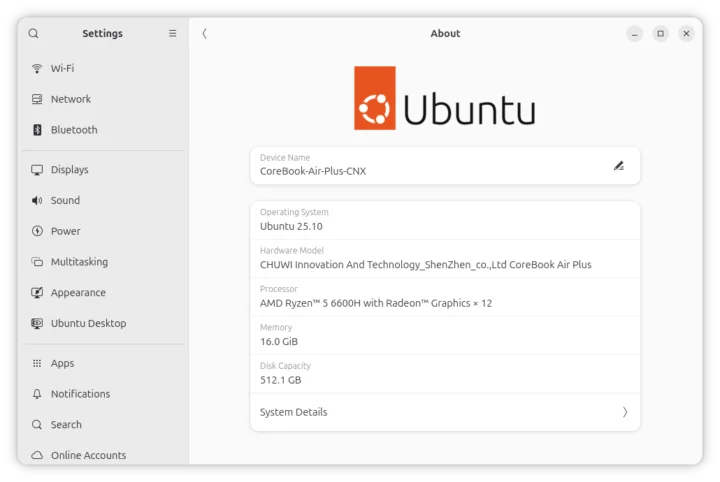Click the Device Name field CoreBook-Air-Plus-CNX
Screen dimensions: 720x482
[x=445, y=166]
